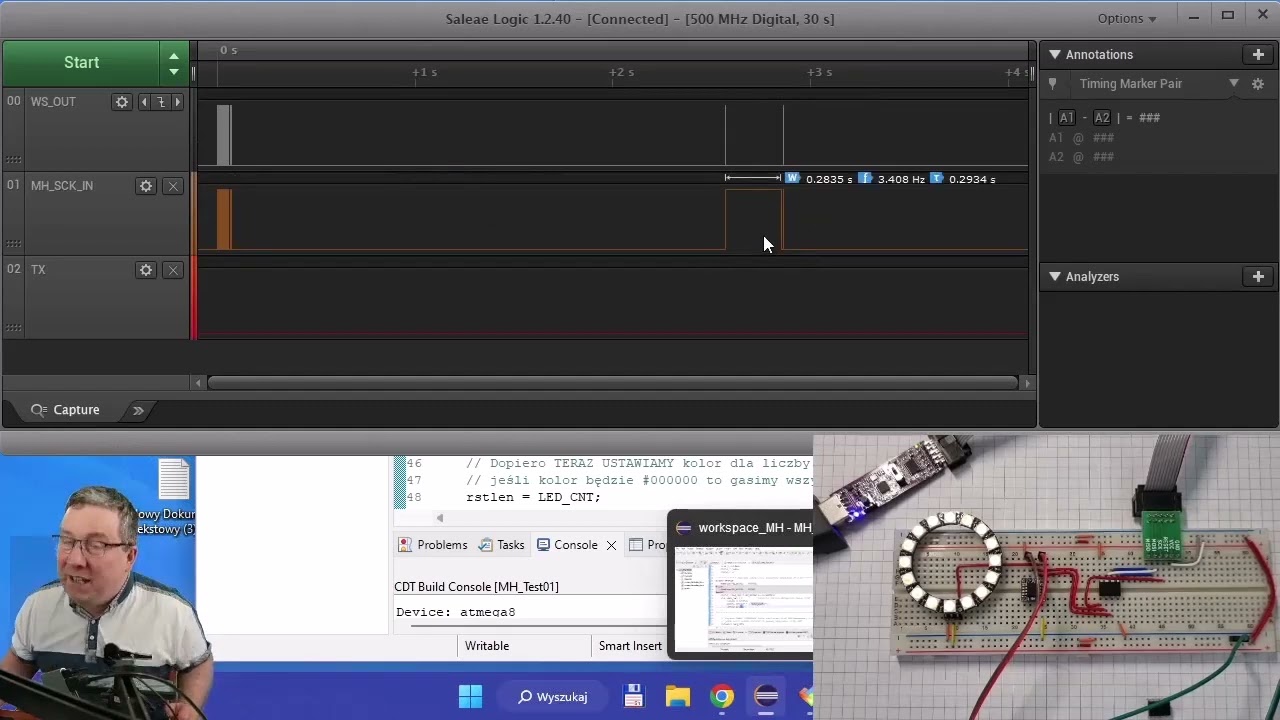Grab the WS_OUT channel drag handle
The width and height of the screenshot is (1280, 720).
point(13,159)
